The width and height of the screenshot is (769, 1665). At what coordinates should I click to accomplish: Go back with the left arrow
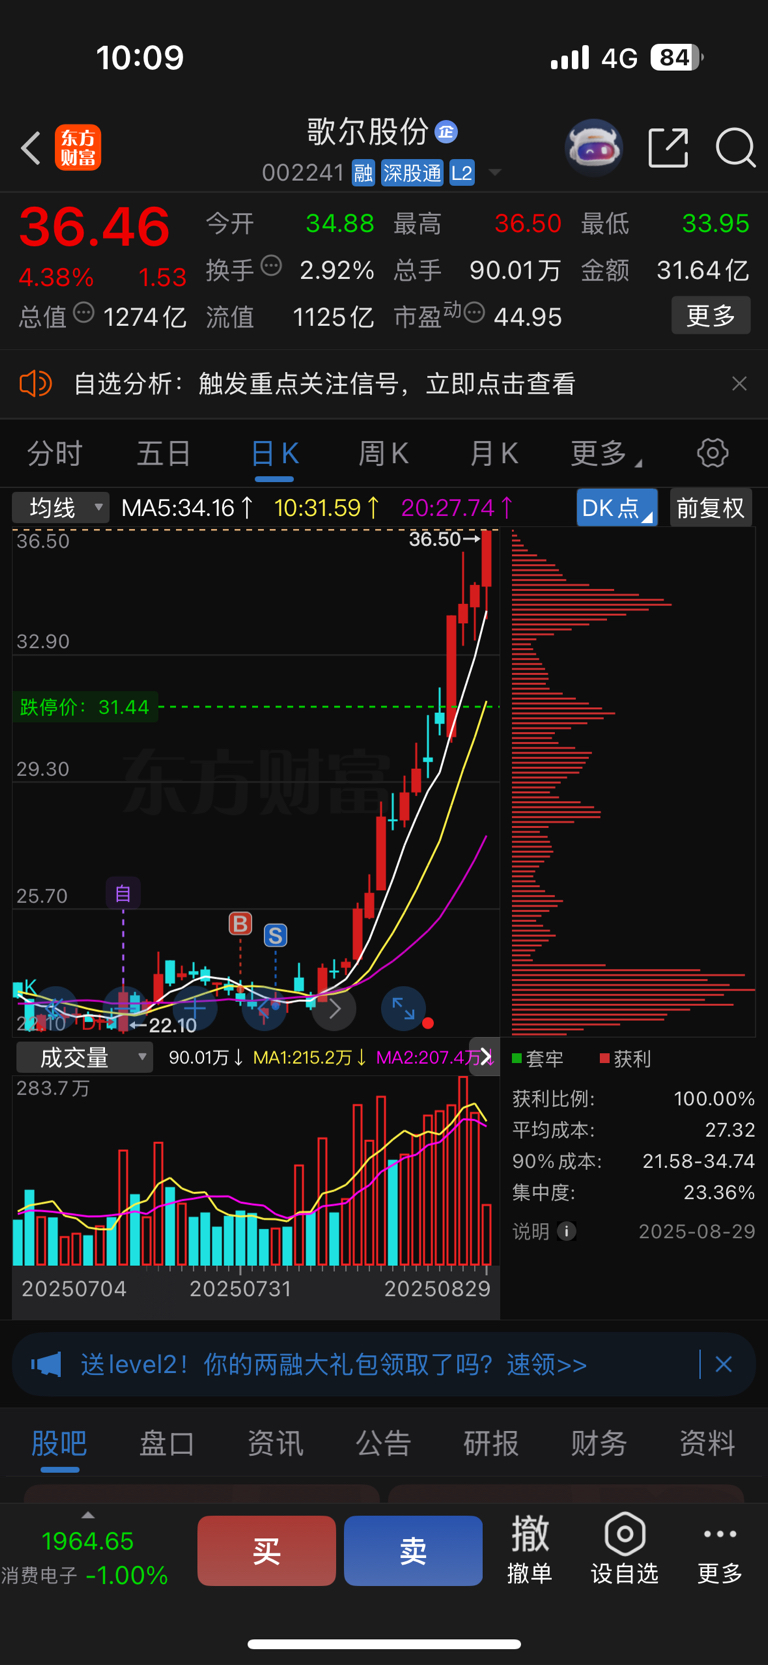(x=31, y=148)
